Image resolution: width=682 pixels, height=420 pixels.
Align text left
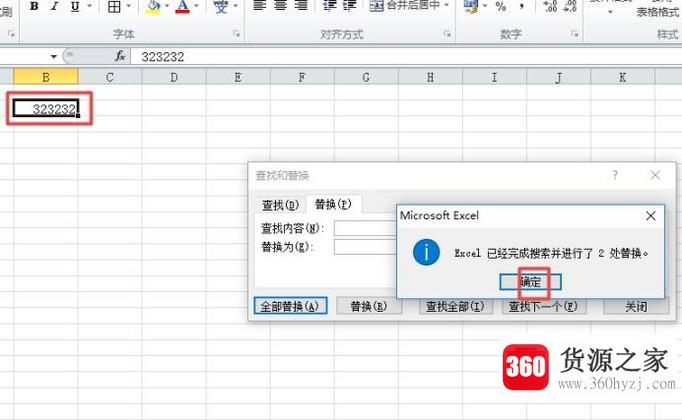pos(260,5)
